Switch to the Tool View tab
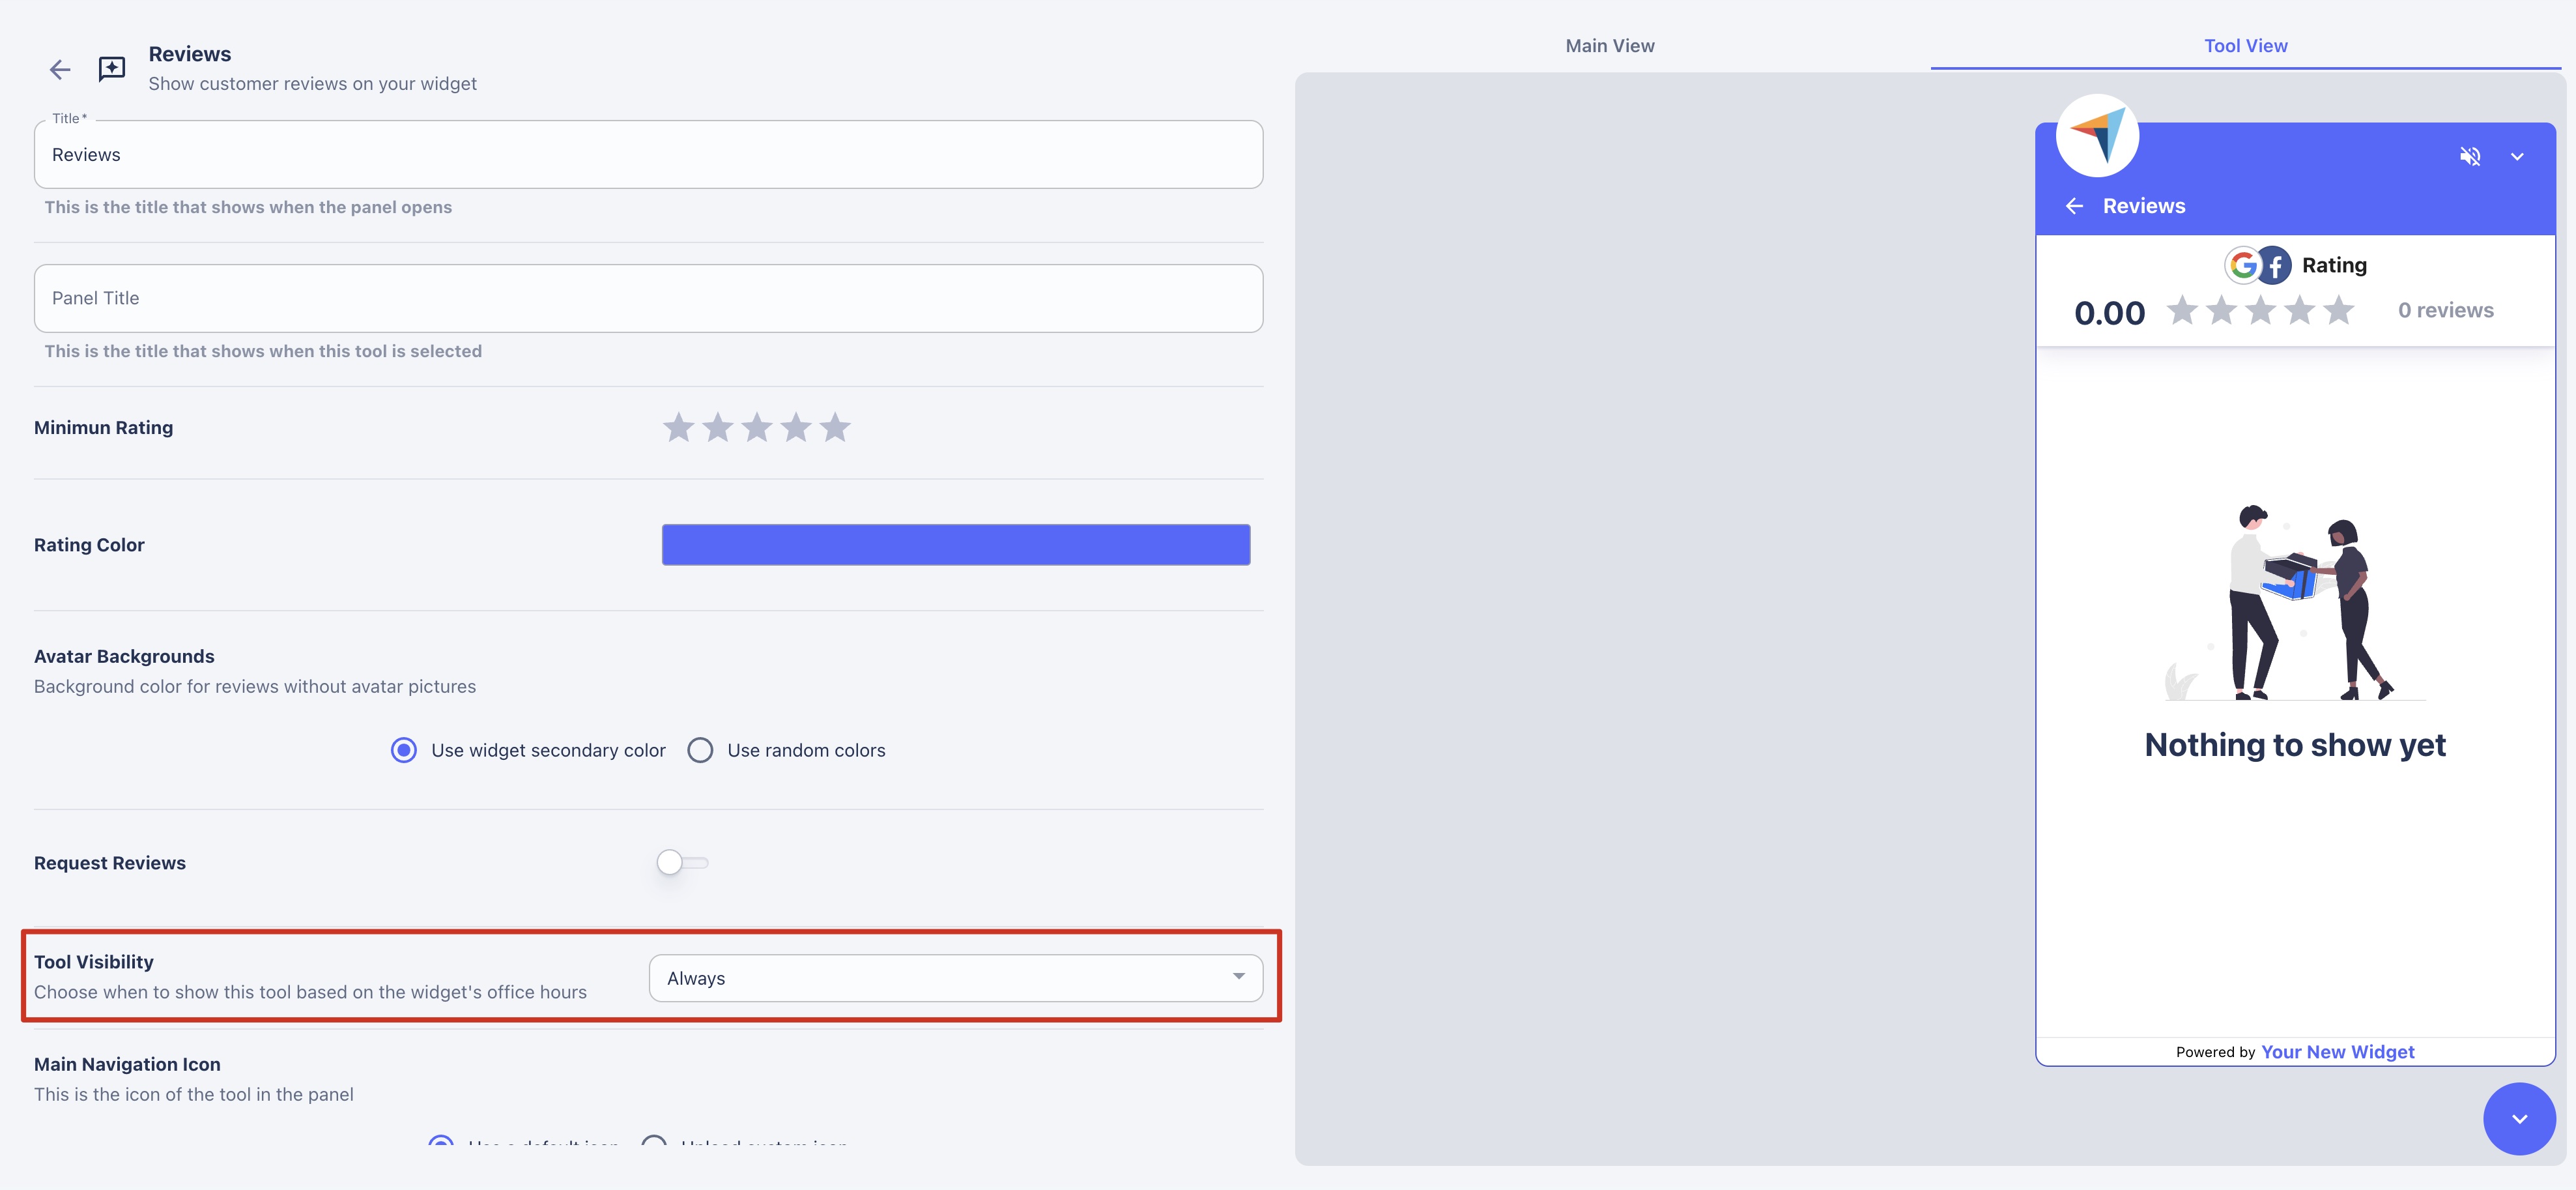This screenshot has width=2576, height=1190. coord(2245,46)
